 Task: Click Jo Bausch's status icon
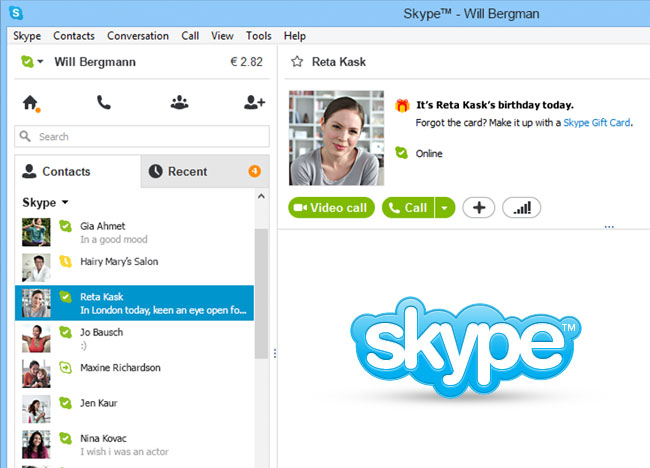65,332
